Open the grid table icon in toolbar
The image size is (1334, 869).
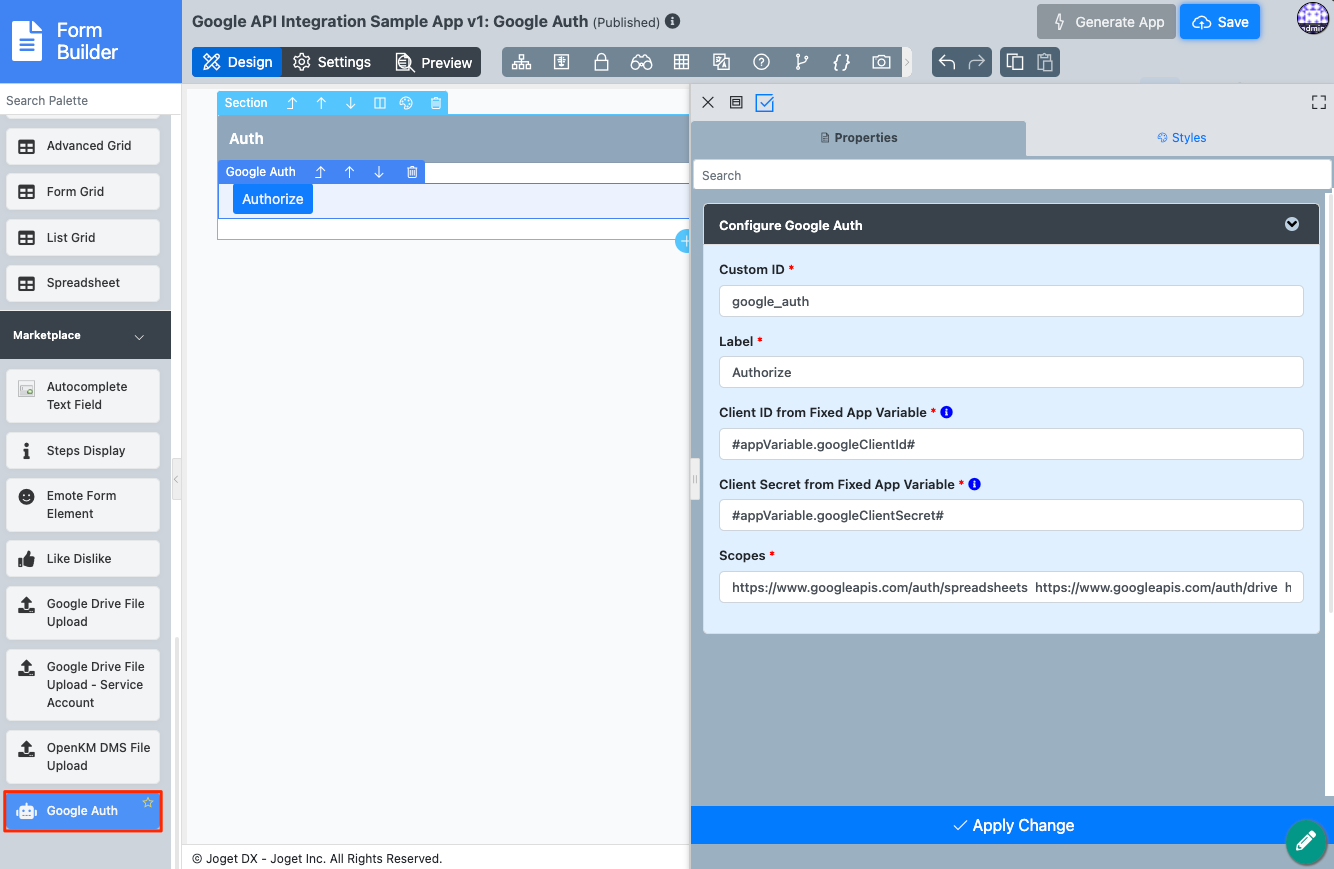tap(682, 62)
